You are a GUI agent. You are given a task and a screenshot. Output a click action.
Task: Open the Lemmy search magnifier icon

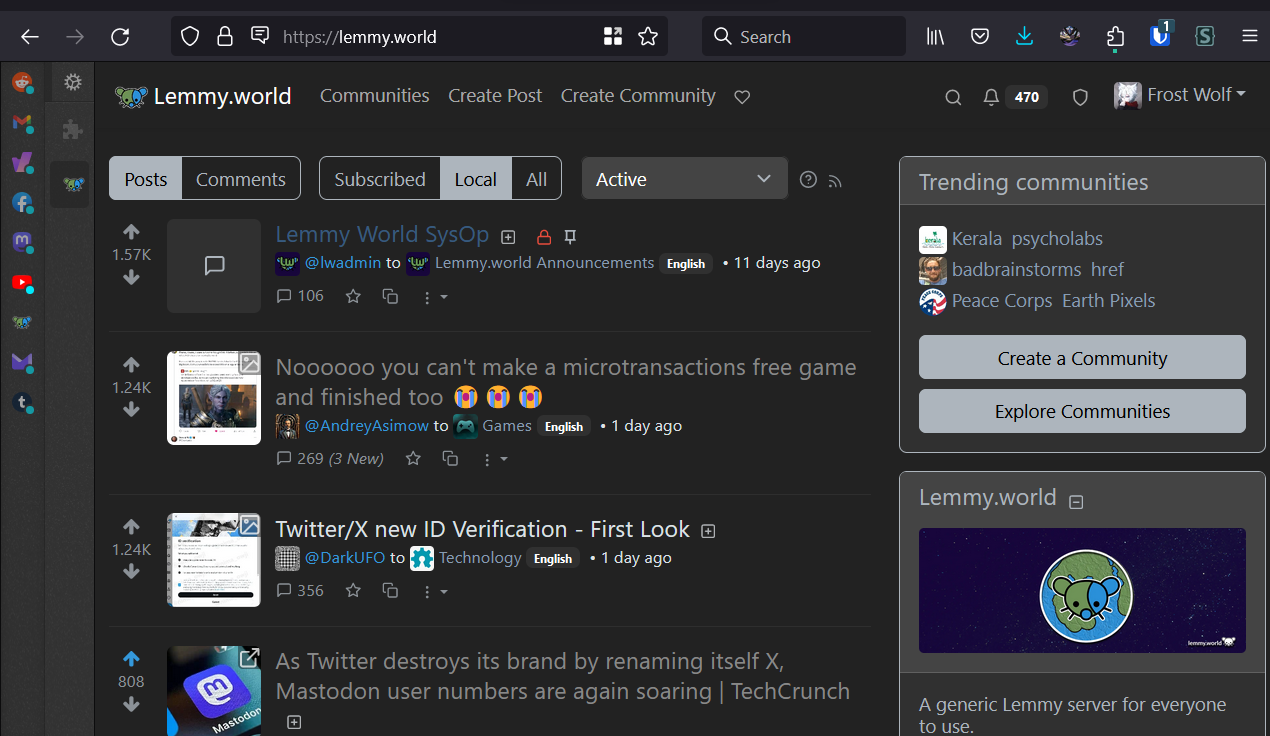(953, 97)
